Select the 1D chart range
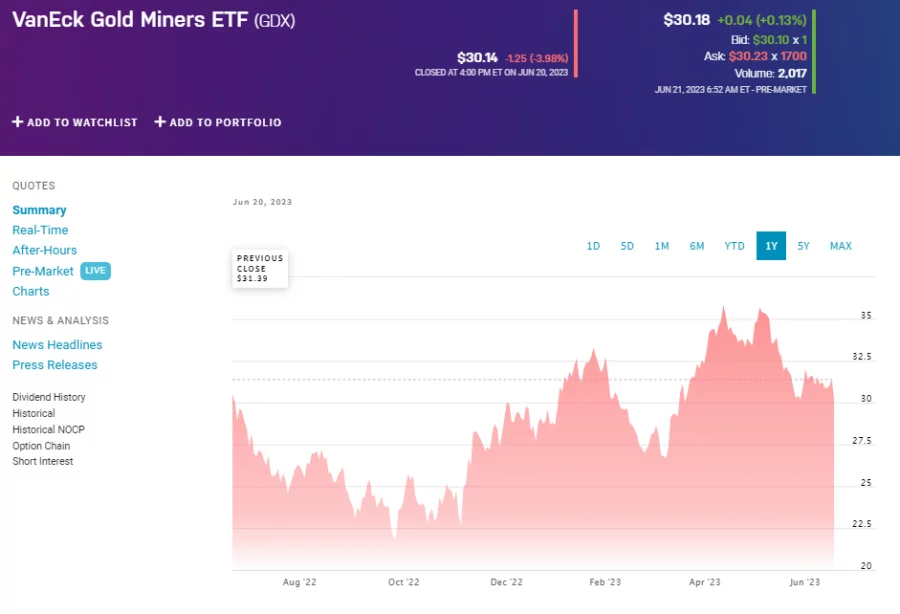The image size is (900, 614). point(593,246)
